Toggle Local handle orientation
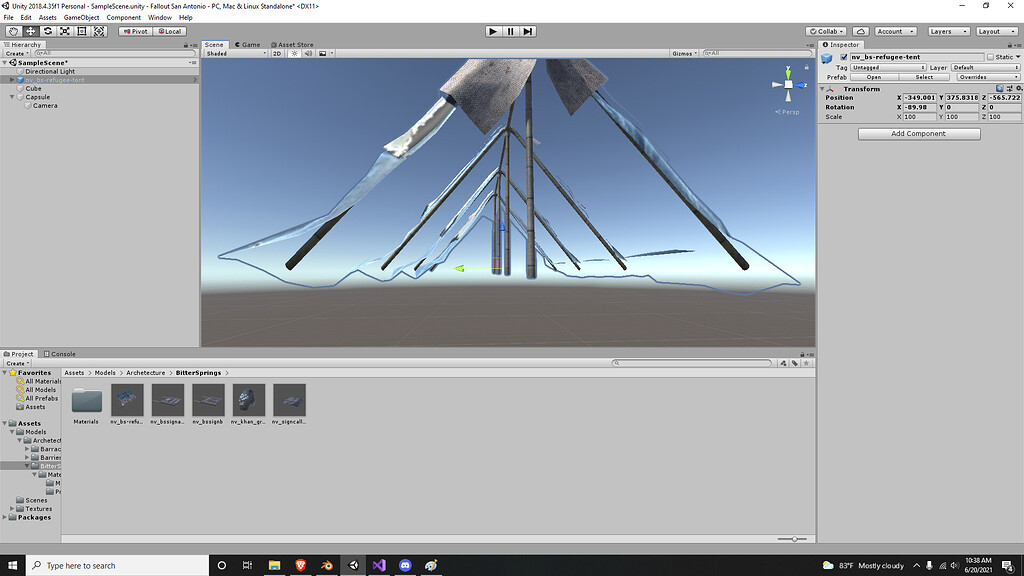This screenshot has height=576, width=1024. tap(169, 31)
